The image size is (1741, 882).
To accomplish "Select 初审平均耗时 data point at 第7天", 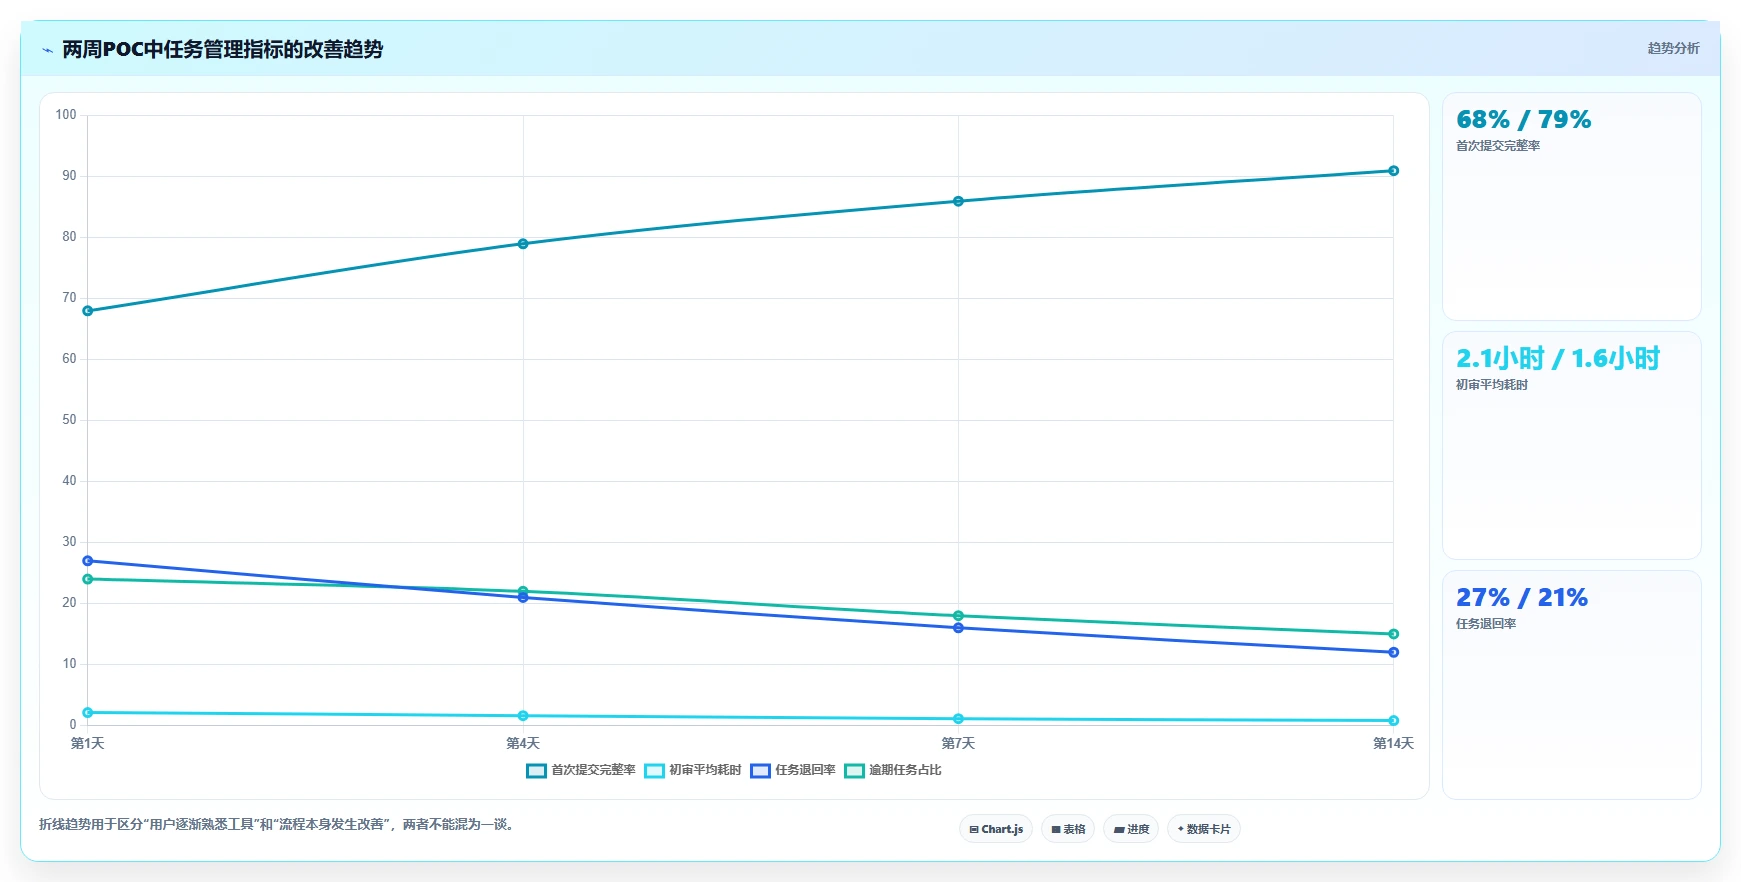I will click(x=958, y=719).
